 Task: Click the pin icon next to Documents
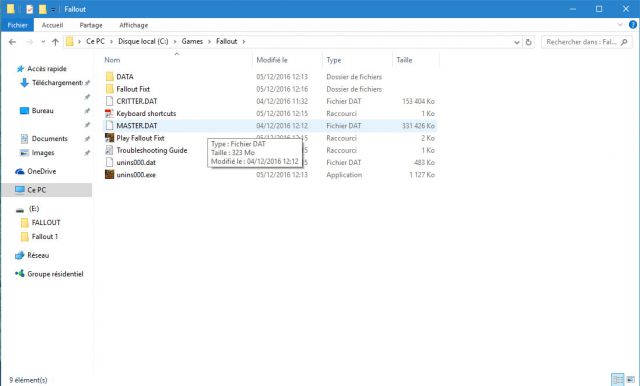87,139
